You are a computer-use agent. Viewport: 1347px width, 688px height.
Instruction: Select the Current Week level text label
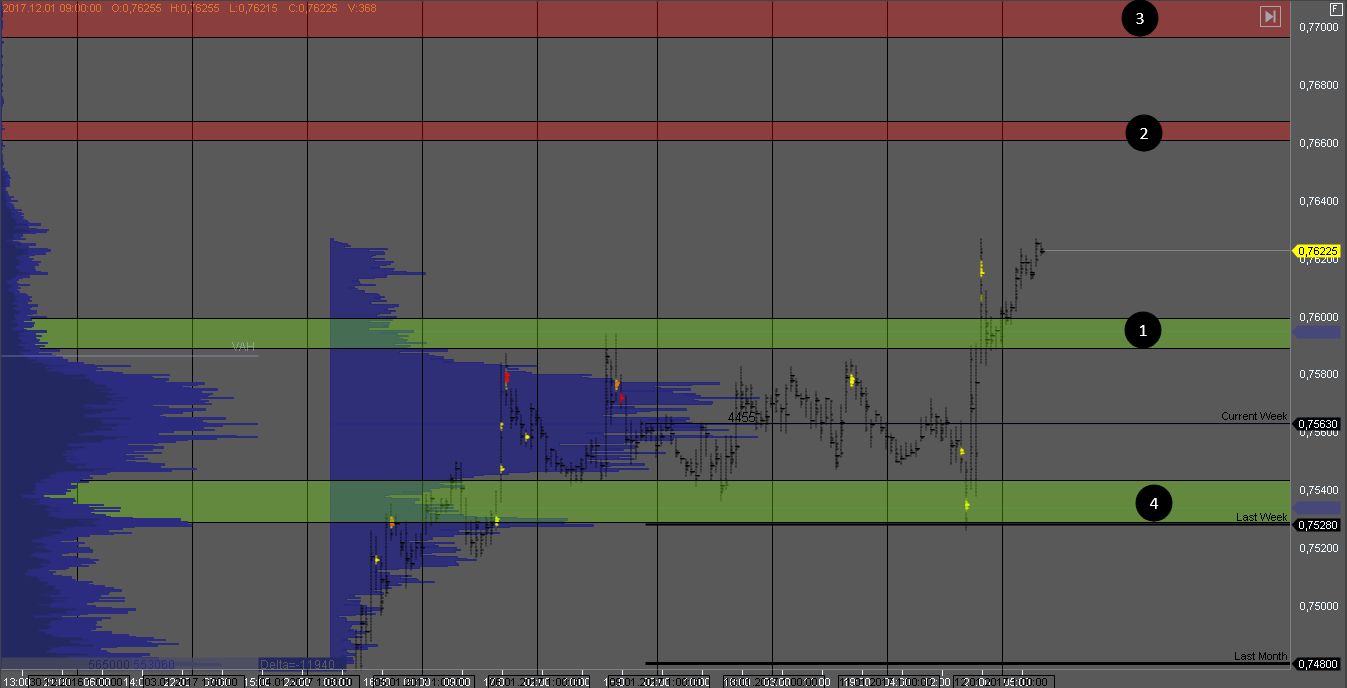click(1253, 416)
